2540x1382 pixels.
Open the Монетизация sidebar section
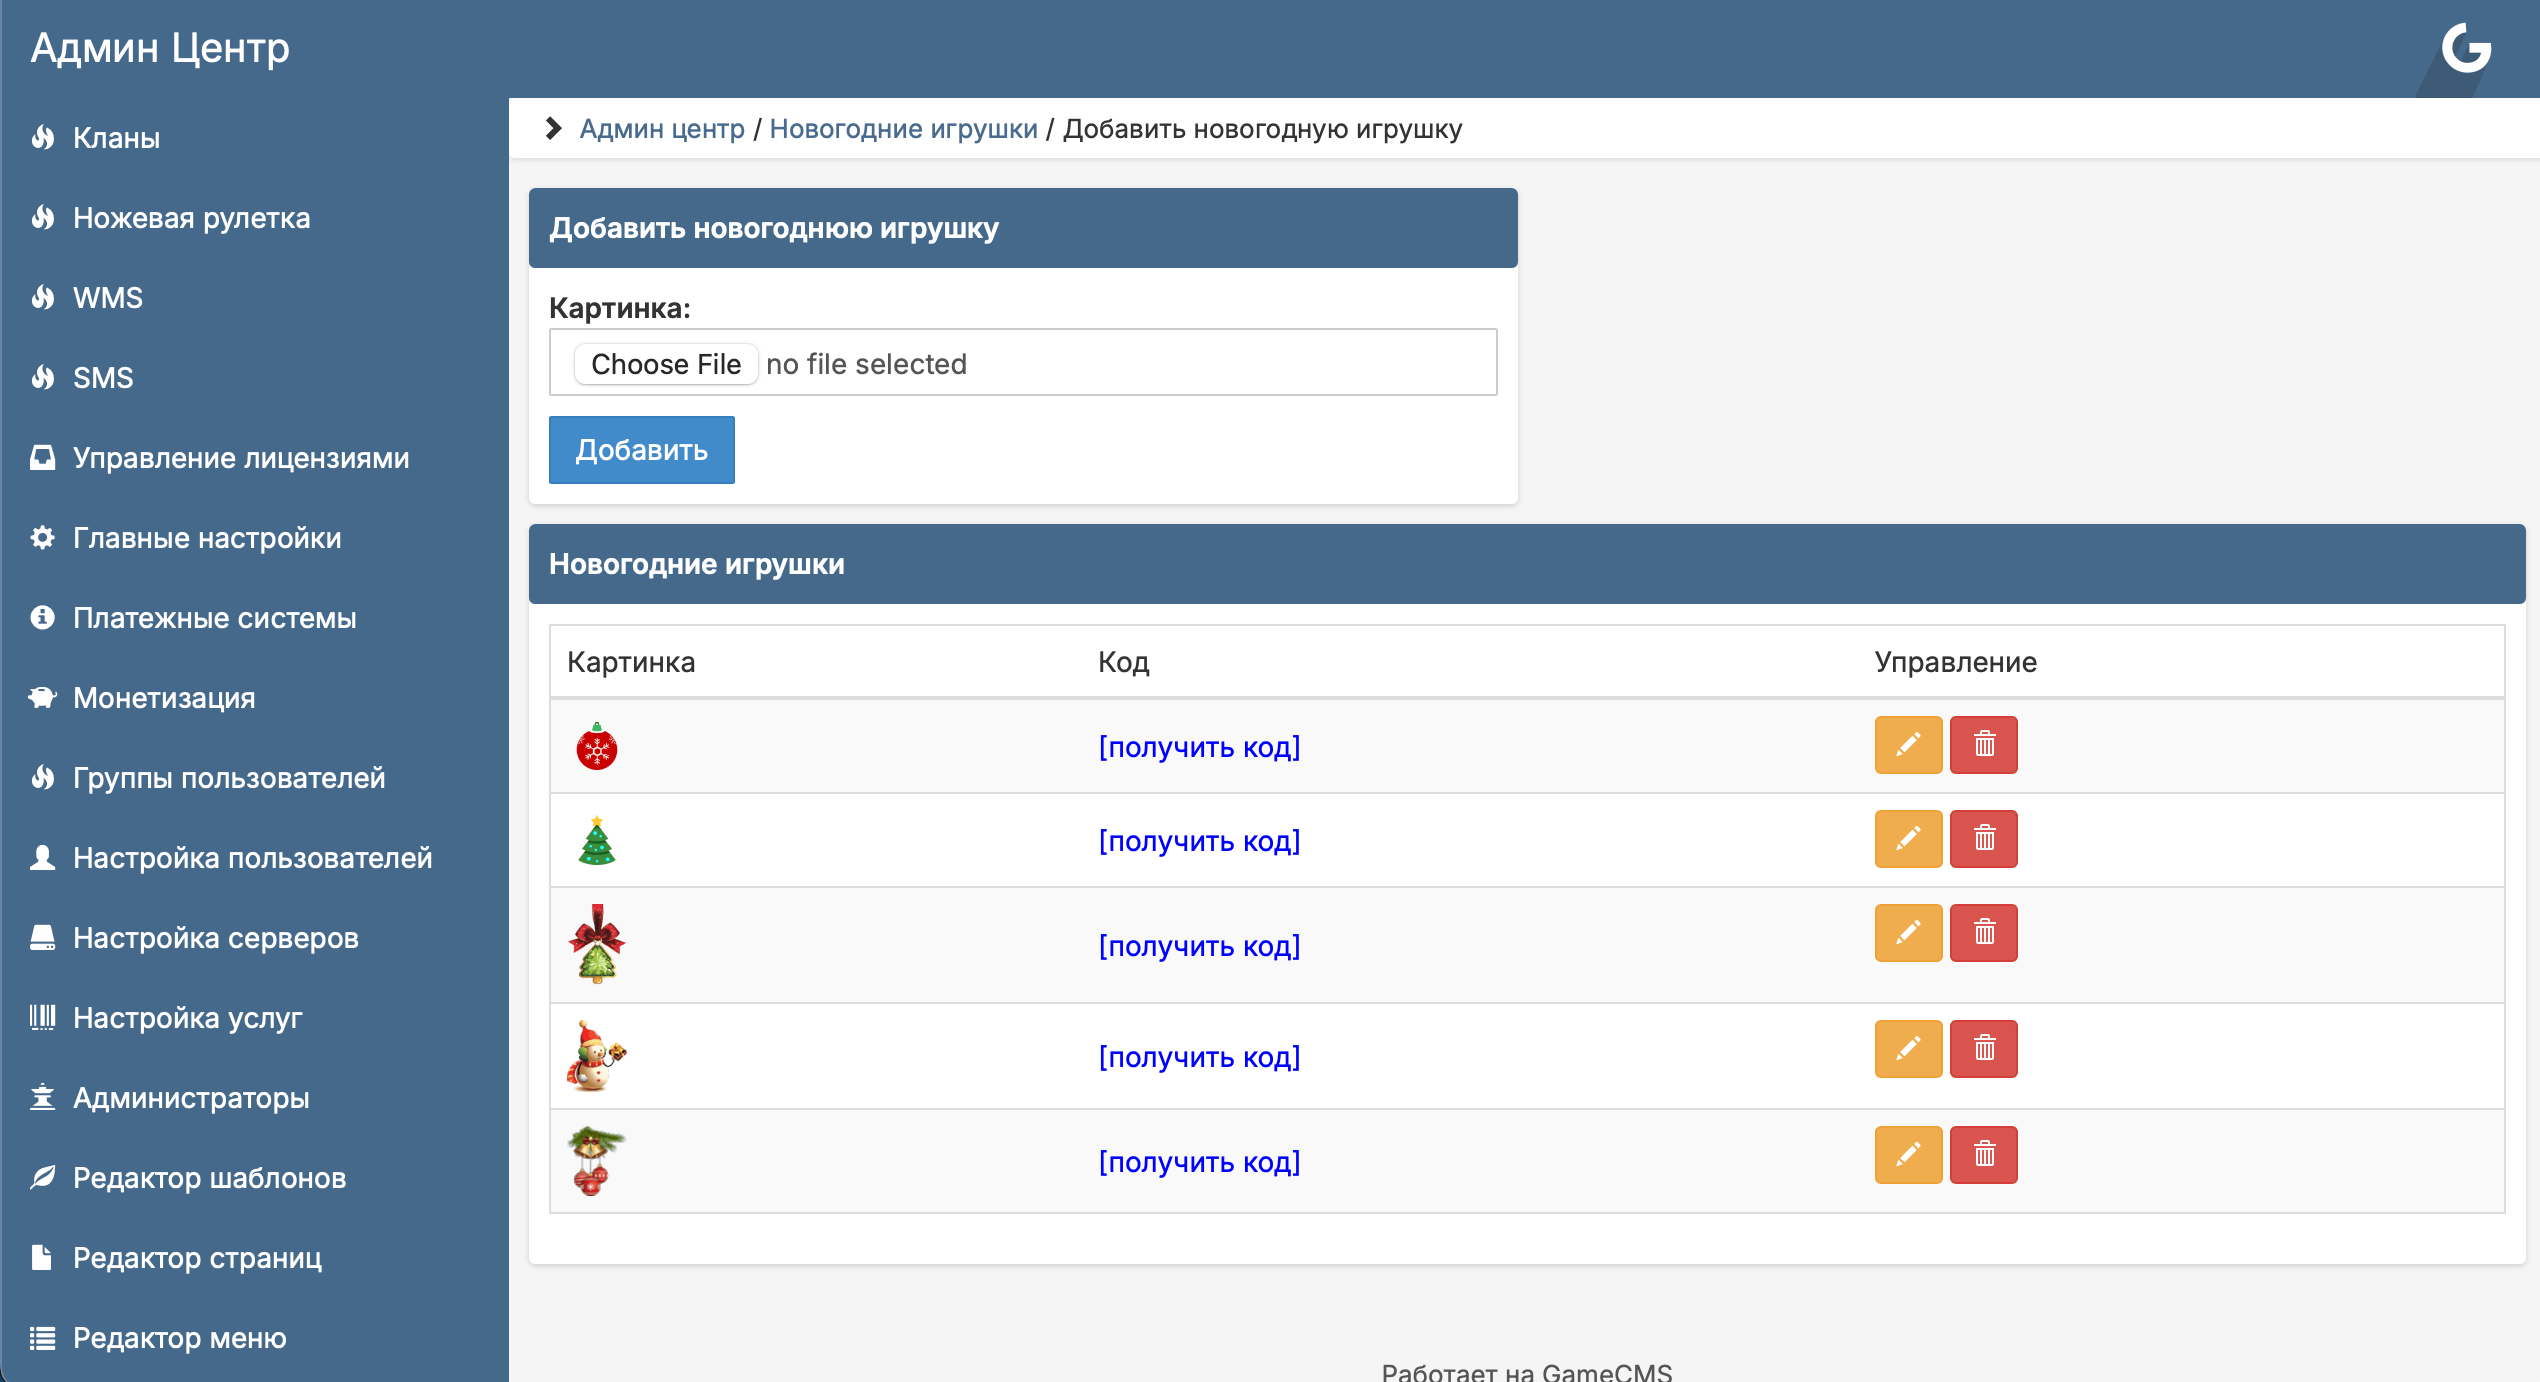point(164,698)
